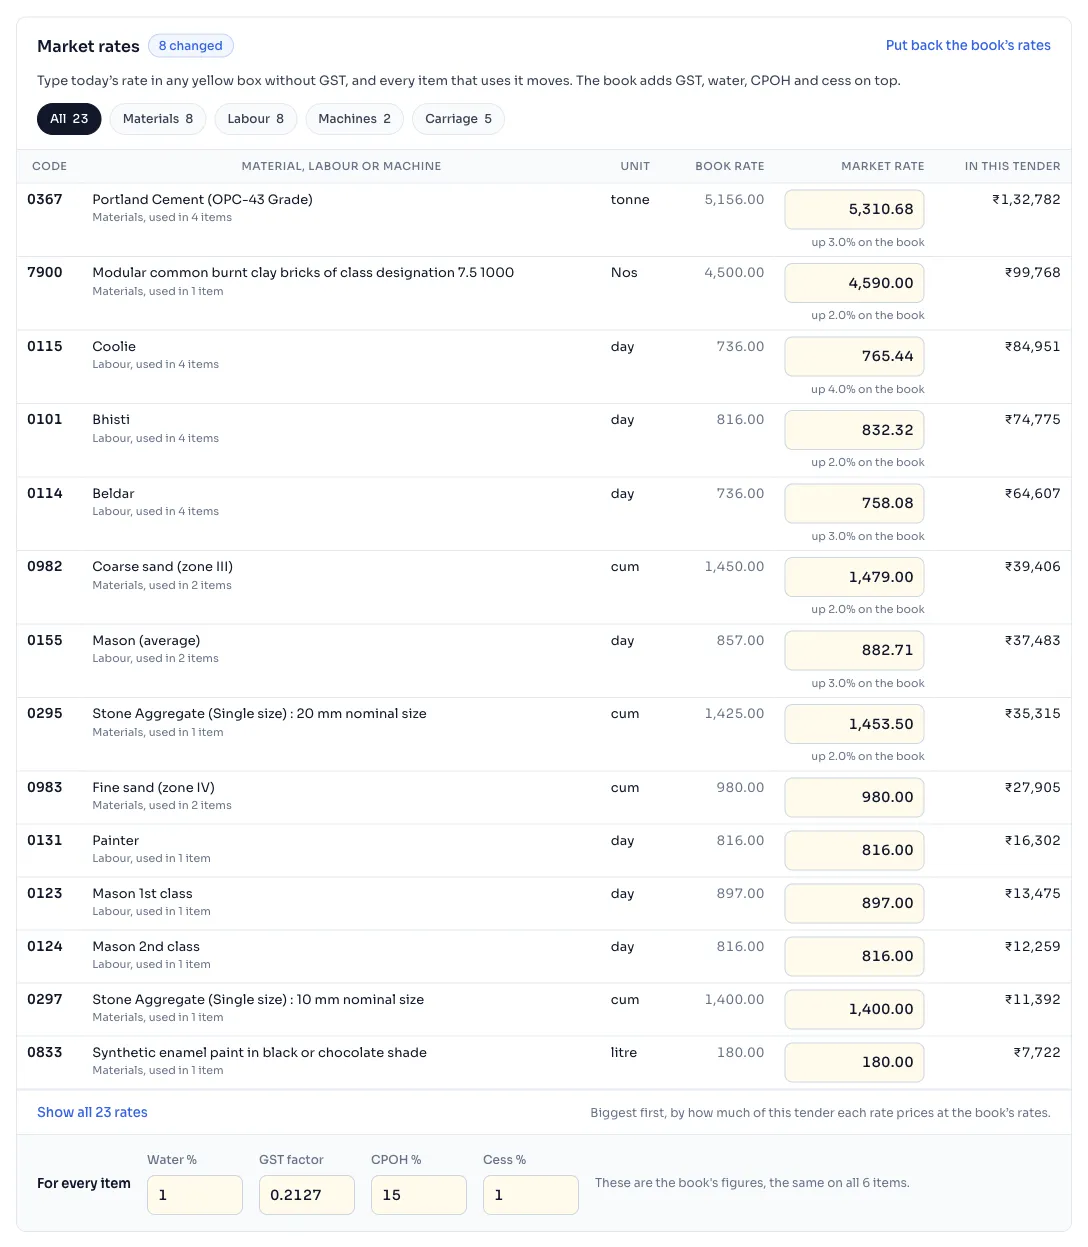Filter by Materials 8 tab

tap(158, 119)
